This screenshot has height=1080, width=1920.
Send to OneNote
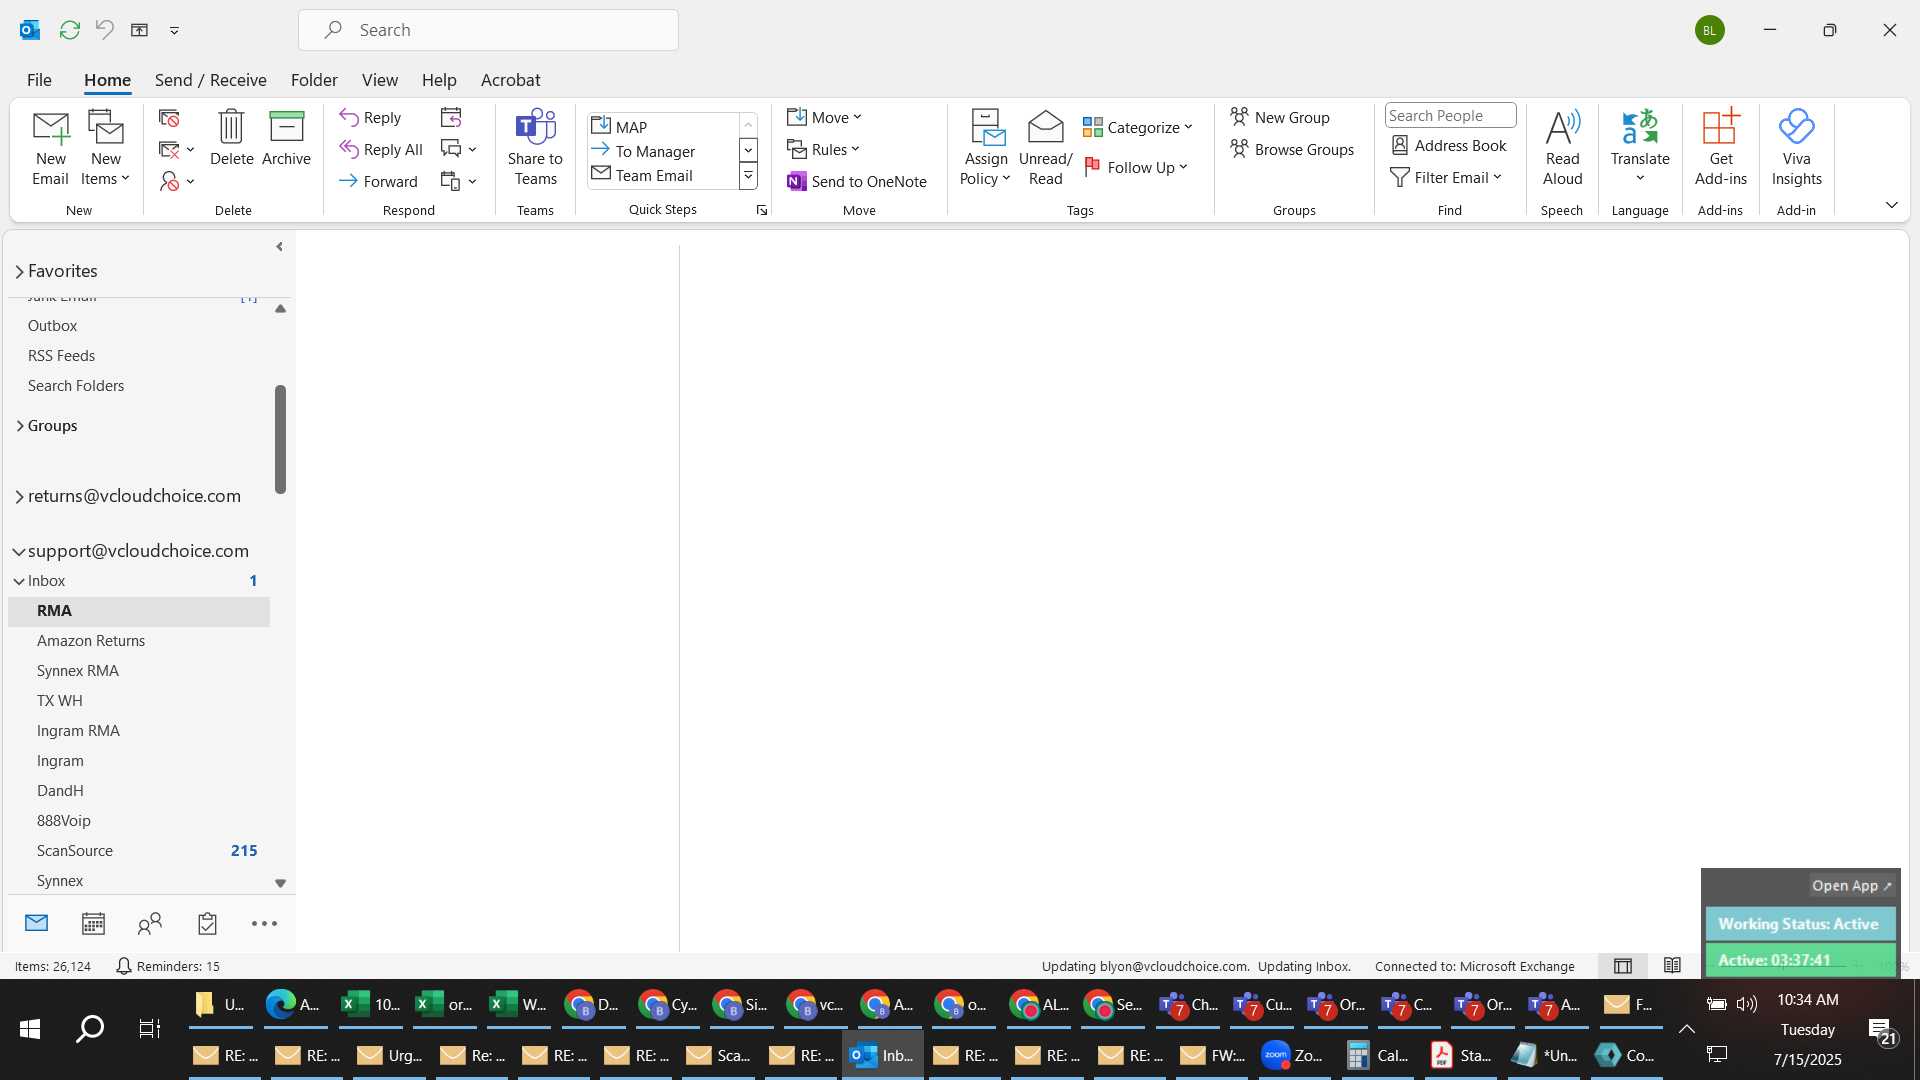[857, 181]
